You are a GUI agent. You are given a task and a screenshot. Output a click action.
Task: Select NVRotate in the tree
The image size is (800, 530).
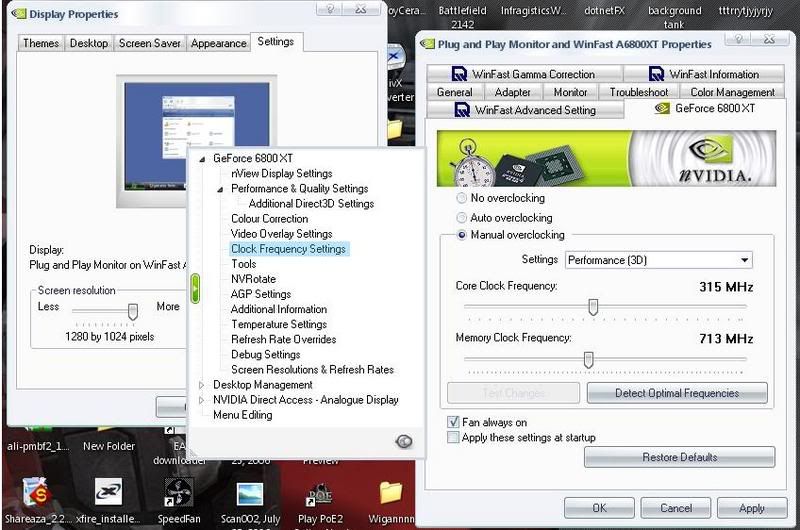(x=253, y=279)
